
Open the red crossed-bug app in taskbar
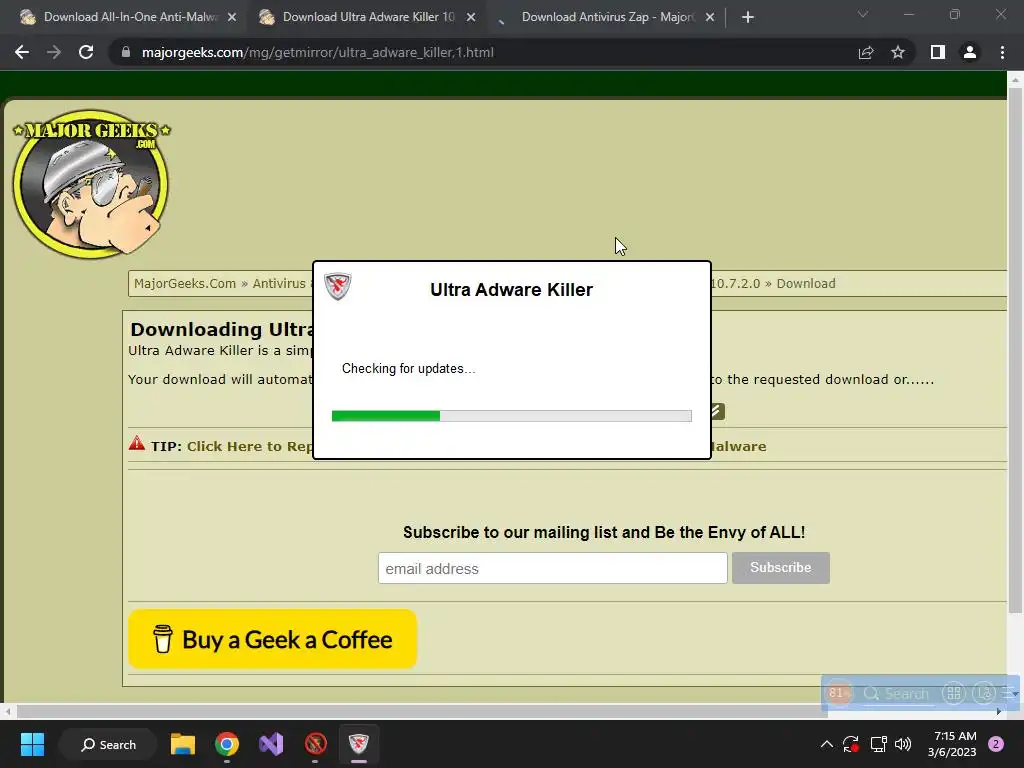click(x=315, y=744)
